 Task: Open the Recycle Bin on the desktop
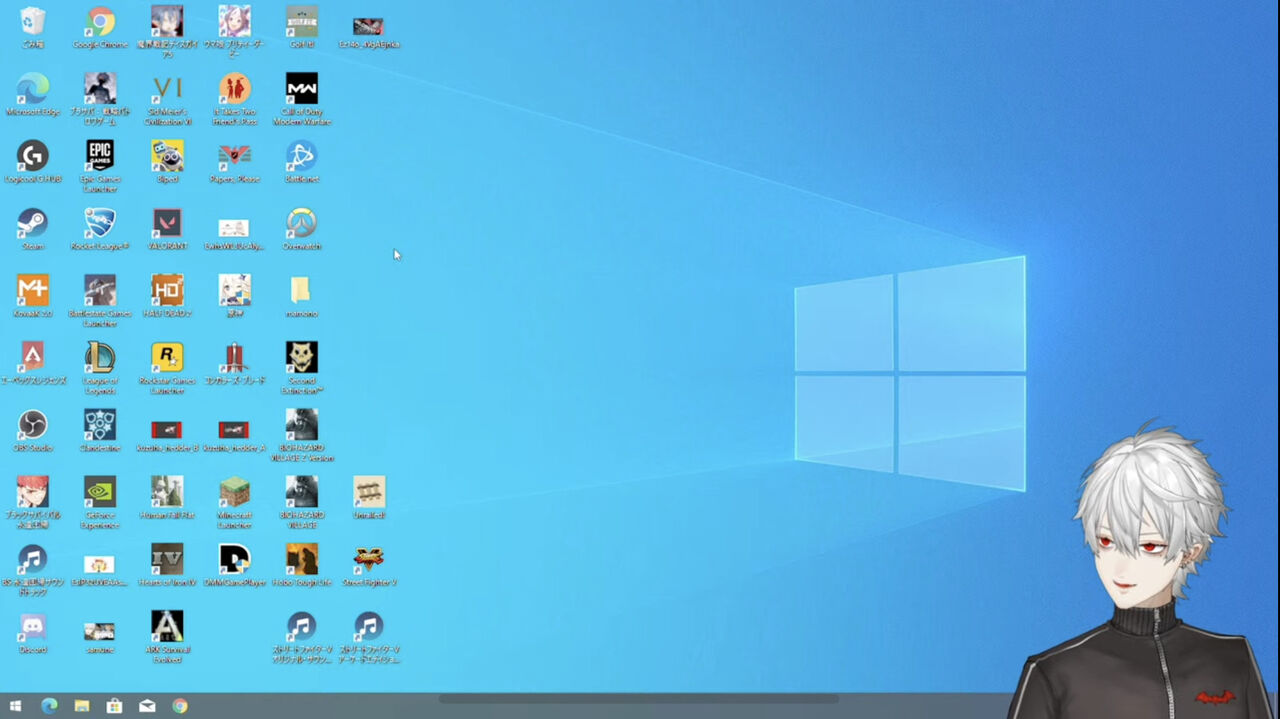point(32,22)
